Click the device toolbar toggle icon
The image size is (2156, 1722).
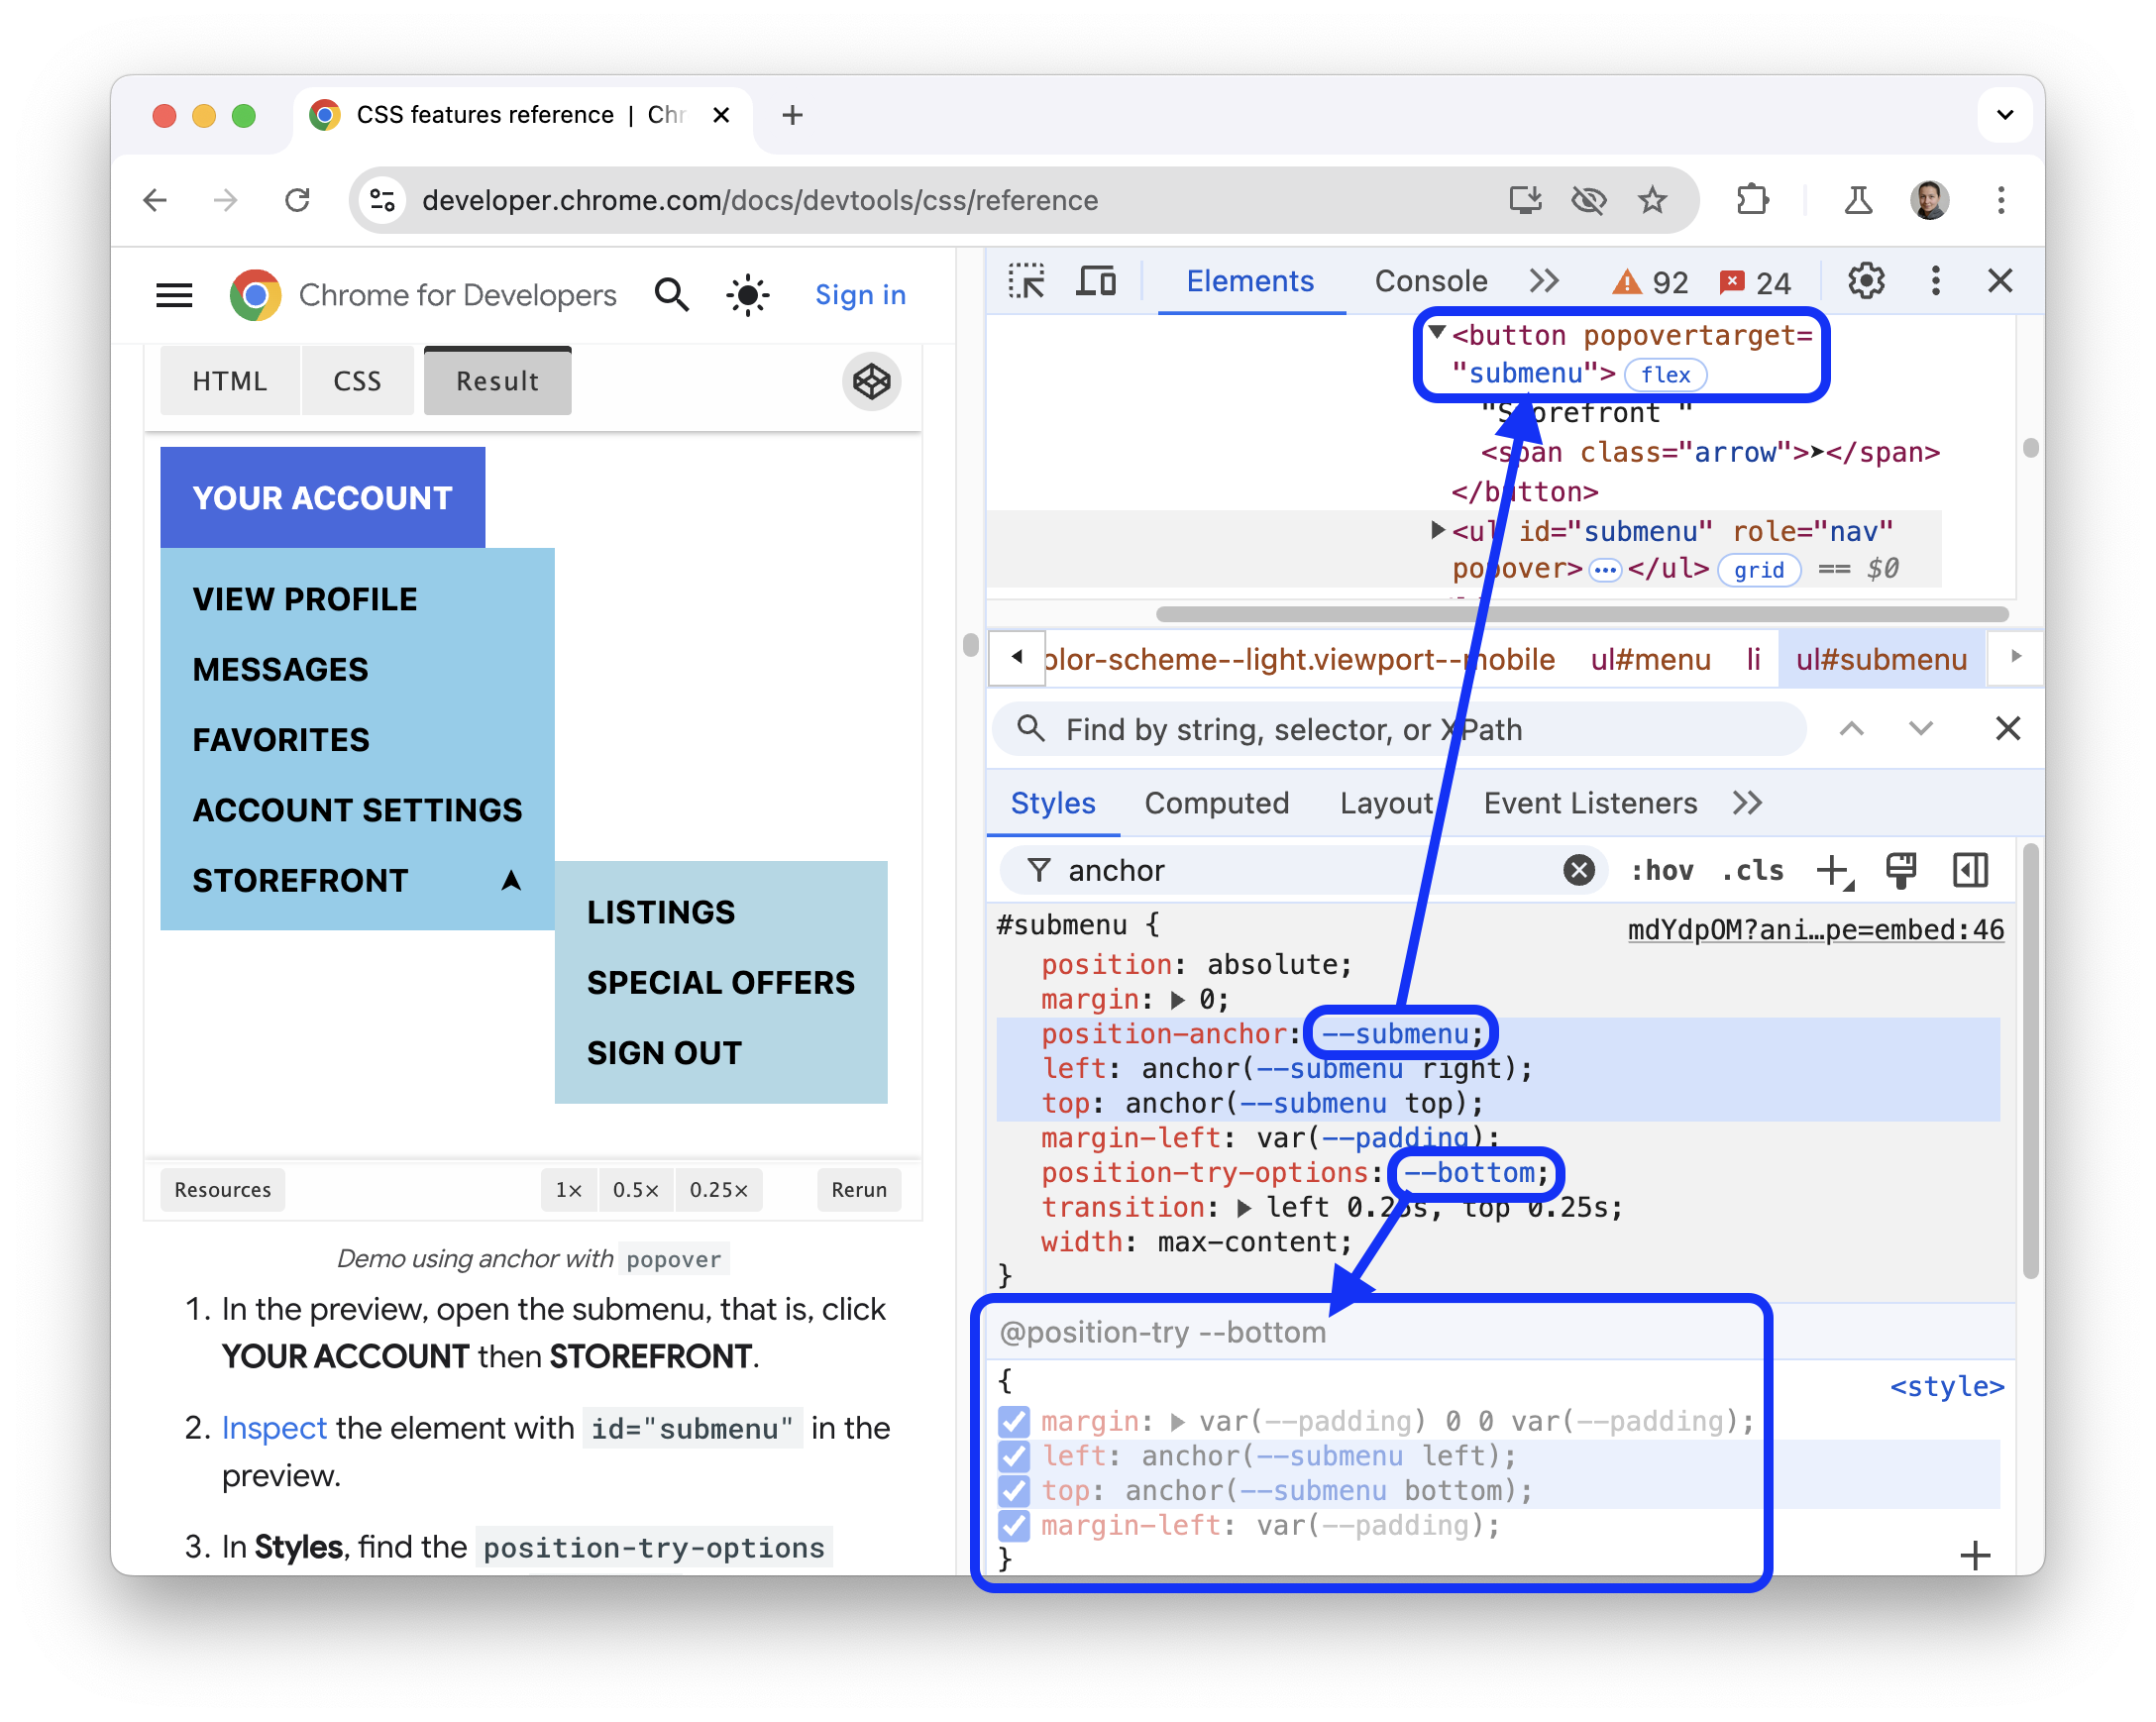click(1097, 283)
